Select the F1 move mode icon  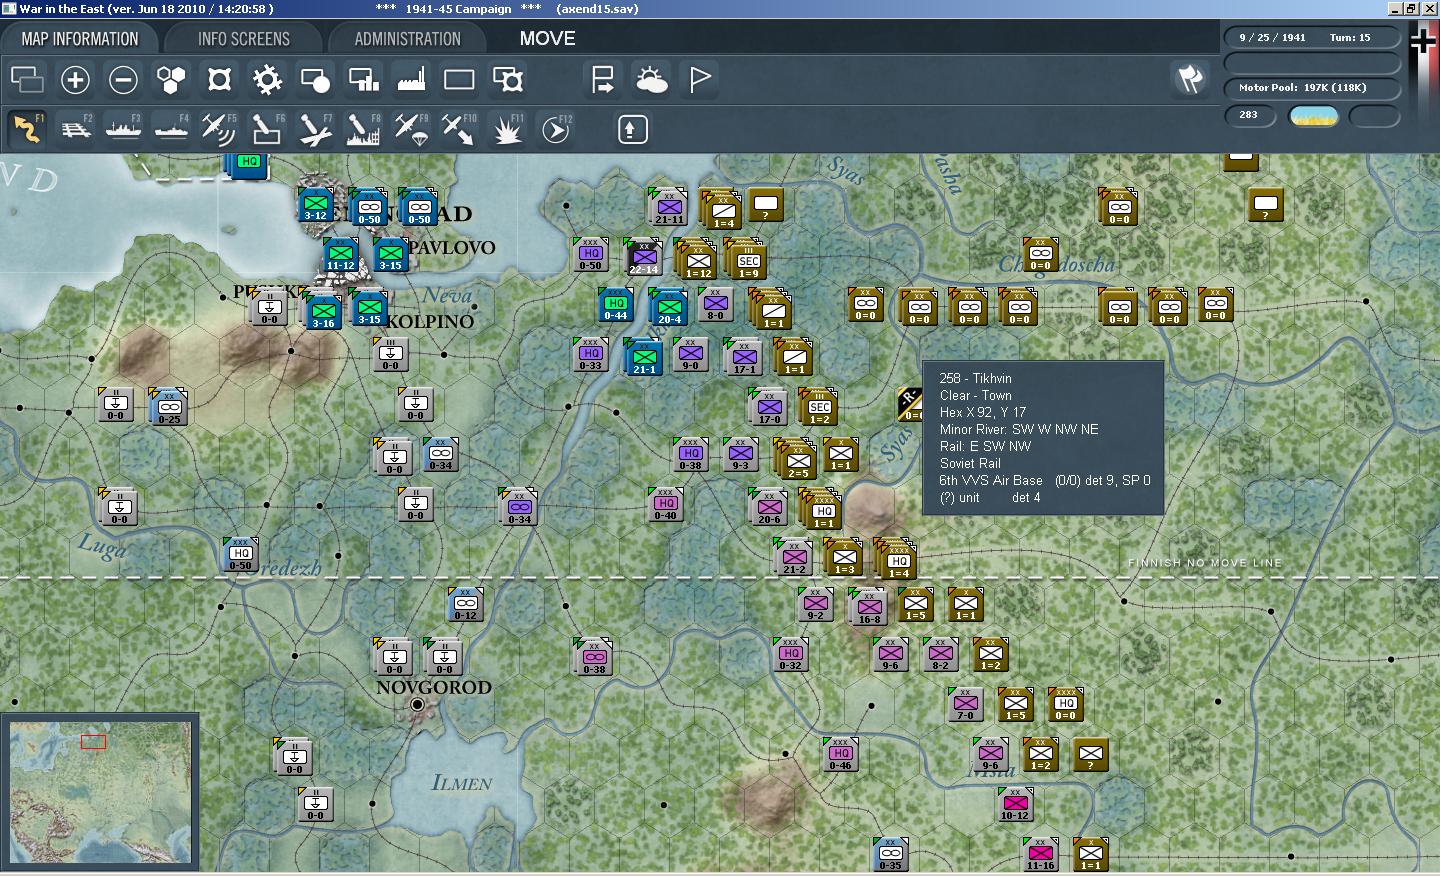[26, 129]
